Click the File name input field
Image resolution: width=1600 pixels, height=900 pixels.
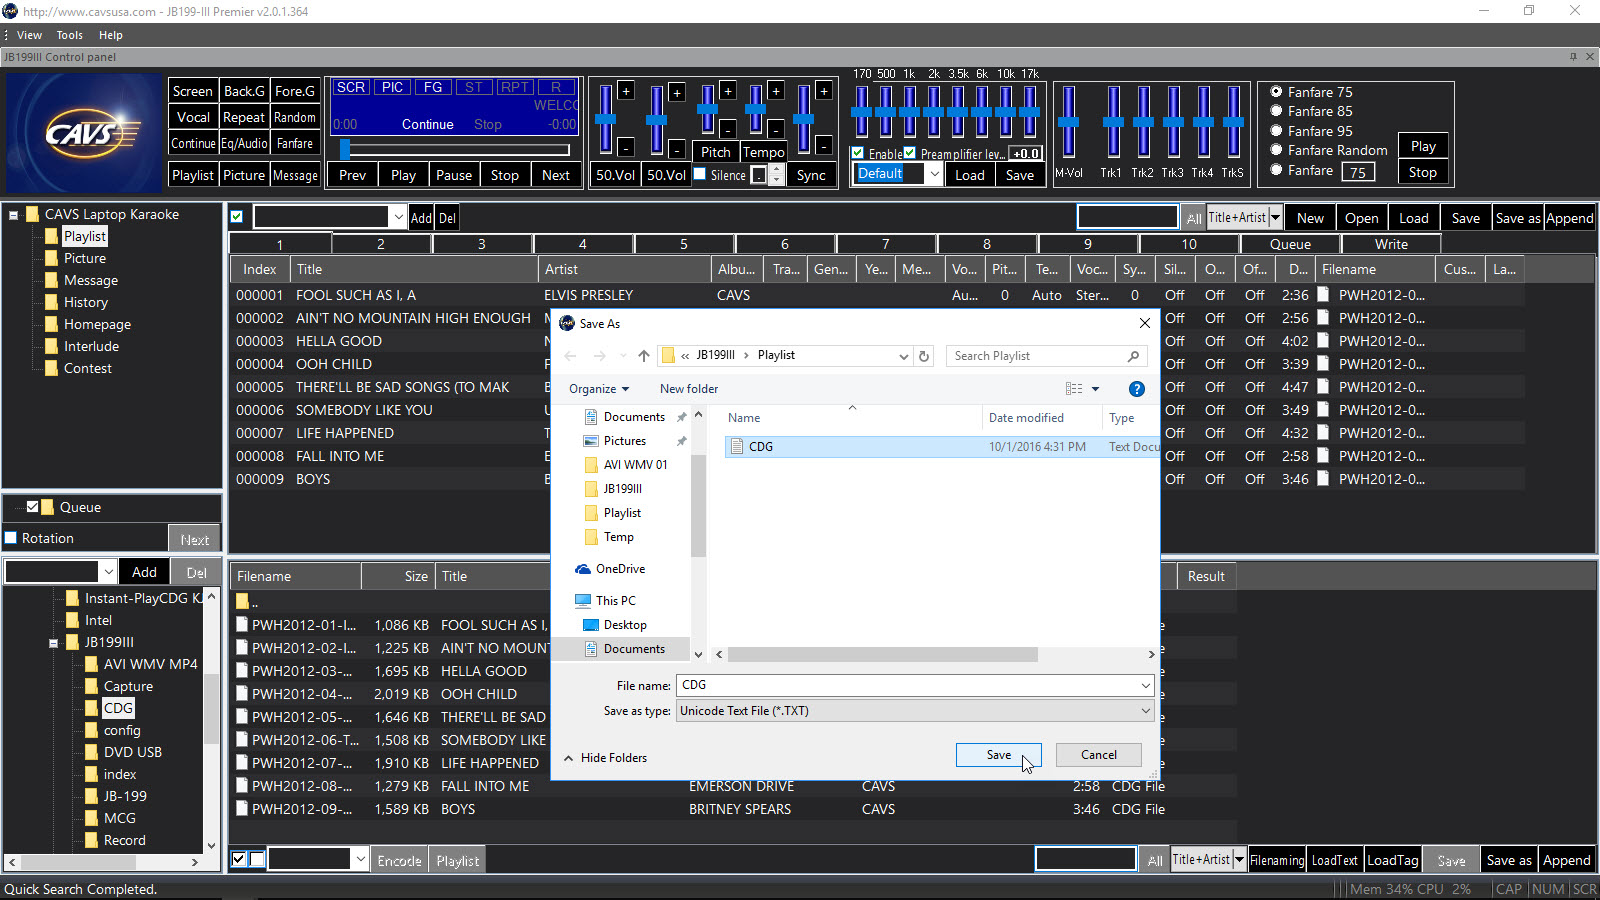click(907, 685)
